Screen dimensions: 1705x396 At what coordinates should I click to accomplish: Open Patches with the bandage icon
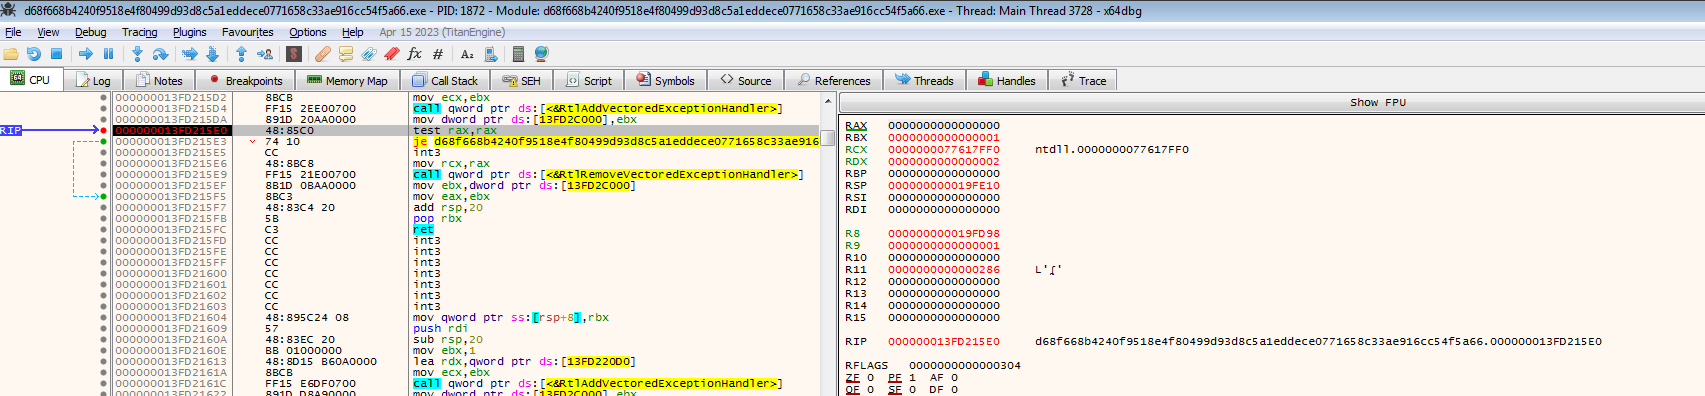[322, 54]
